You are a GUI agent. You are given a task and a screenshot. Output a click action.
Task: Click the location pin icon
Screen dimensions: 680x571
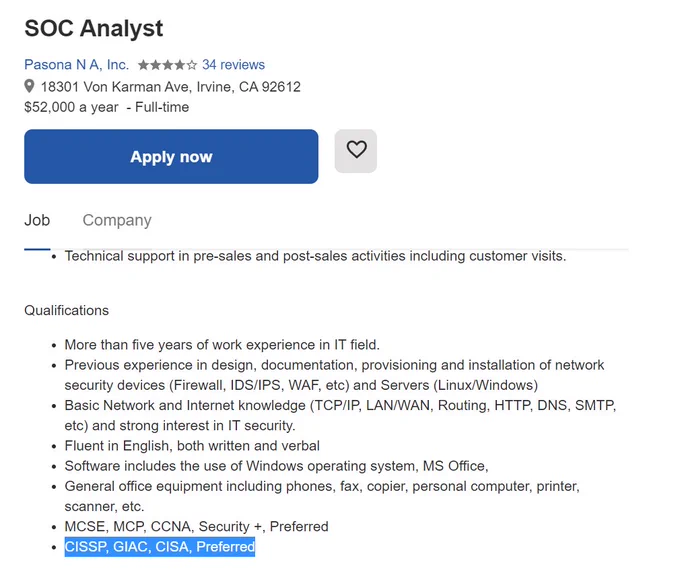click(x=29, y=86)
